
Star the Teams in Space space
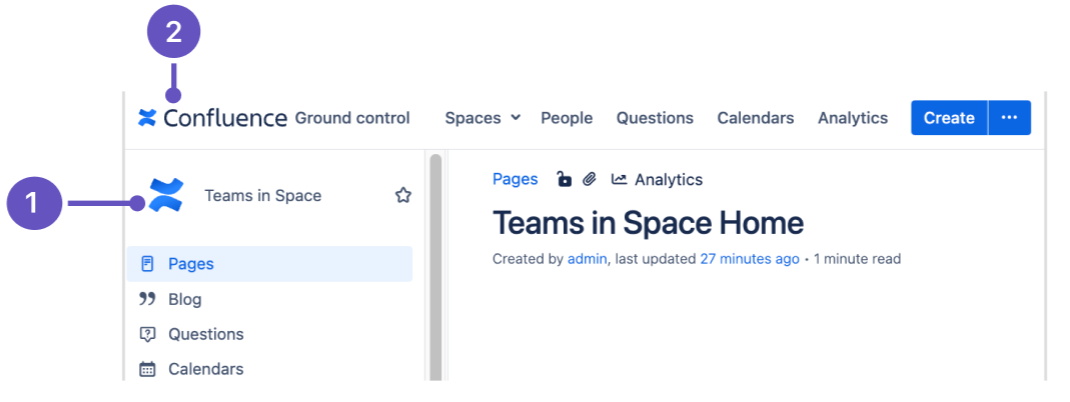coord(403,196)
